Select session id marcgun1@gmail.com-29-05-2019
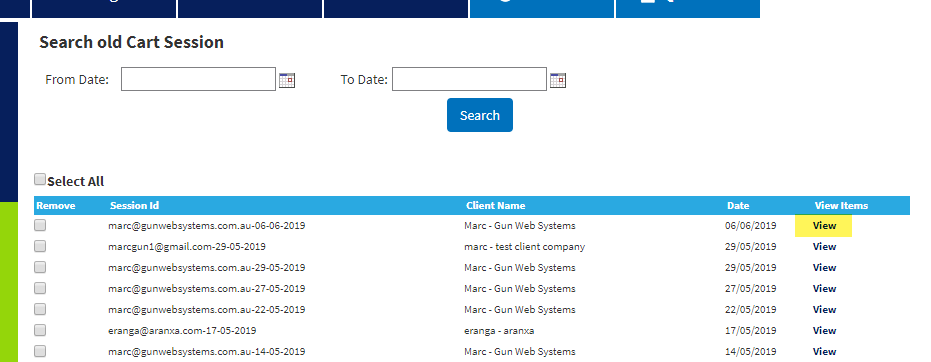 pyautogui.click(x=186, y=246)
